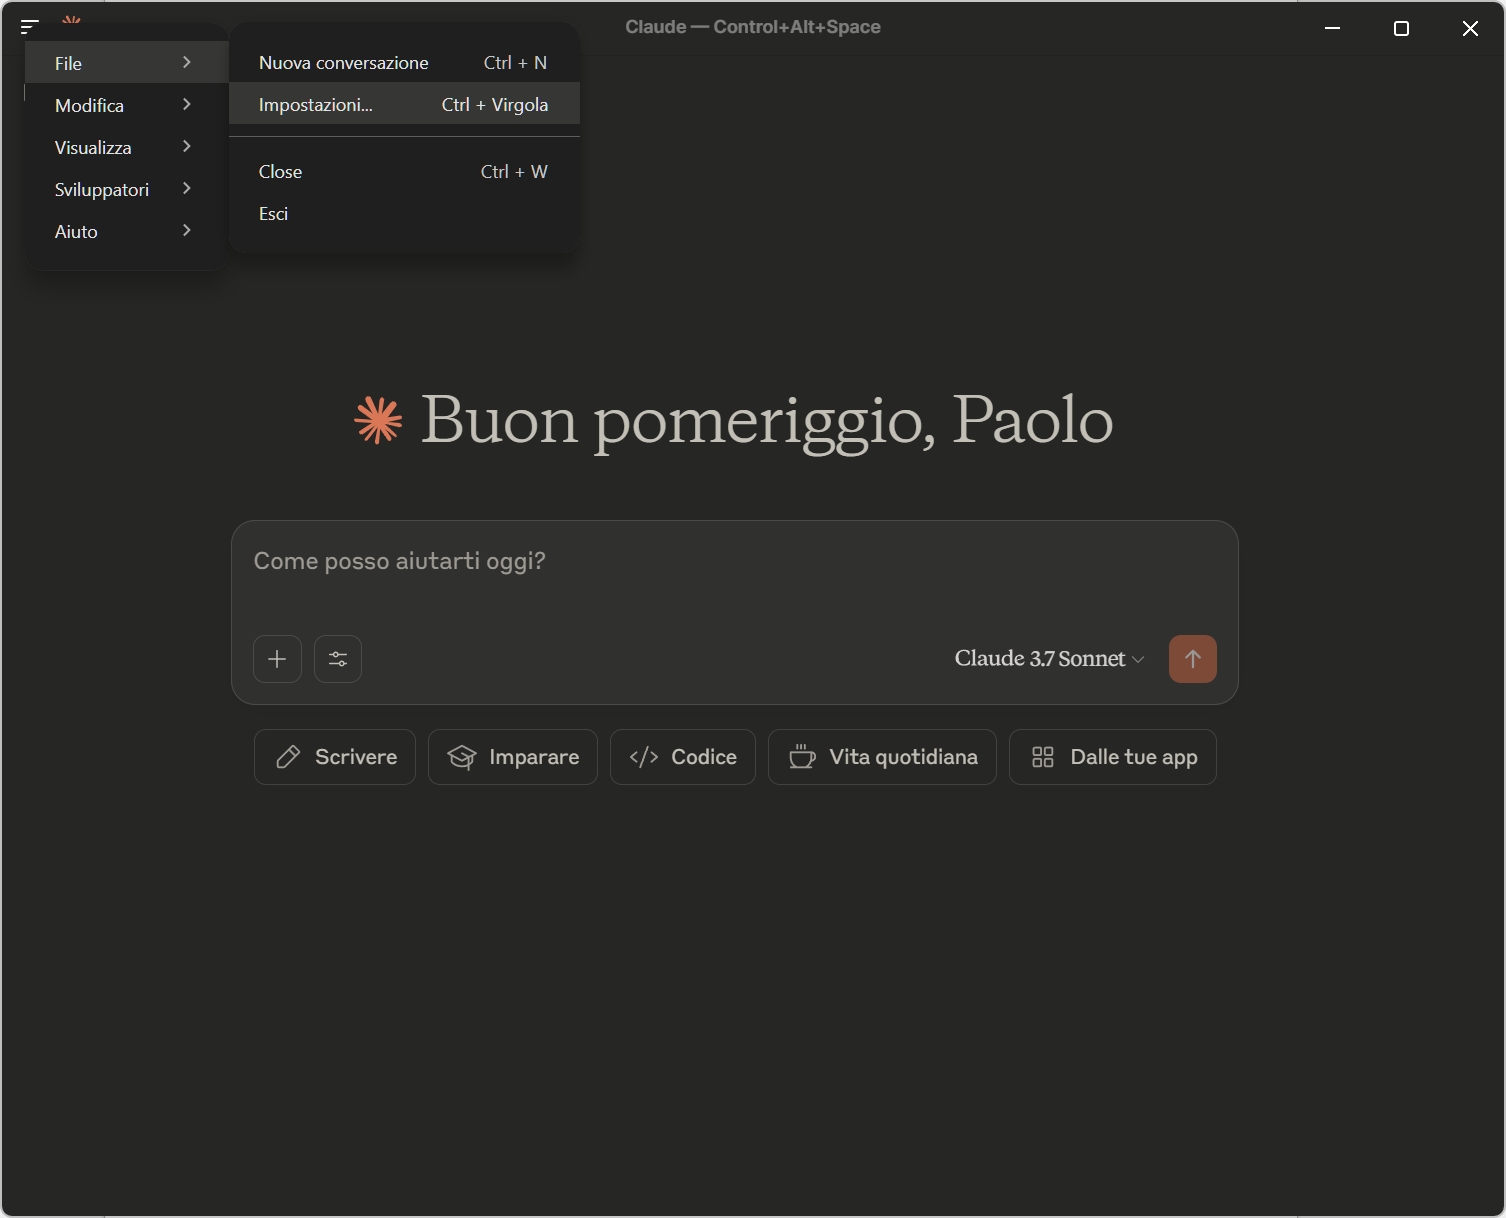
Task: Maximize the Claude window
Action: [x=1401, y=28]
